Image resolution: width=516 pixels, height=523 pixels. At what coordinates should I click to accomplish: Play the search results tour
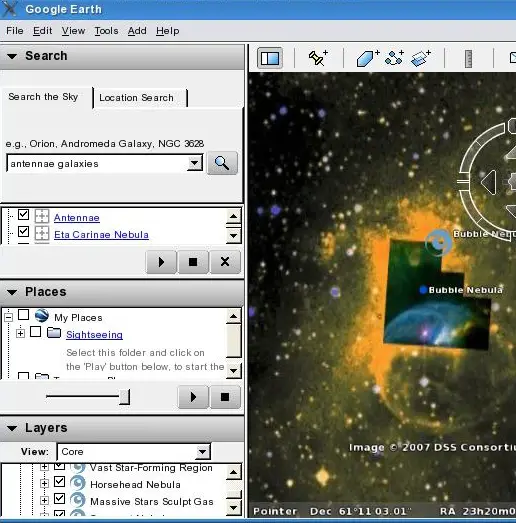click(x=161, y=262)
